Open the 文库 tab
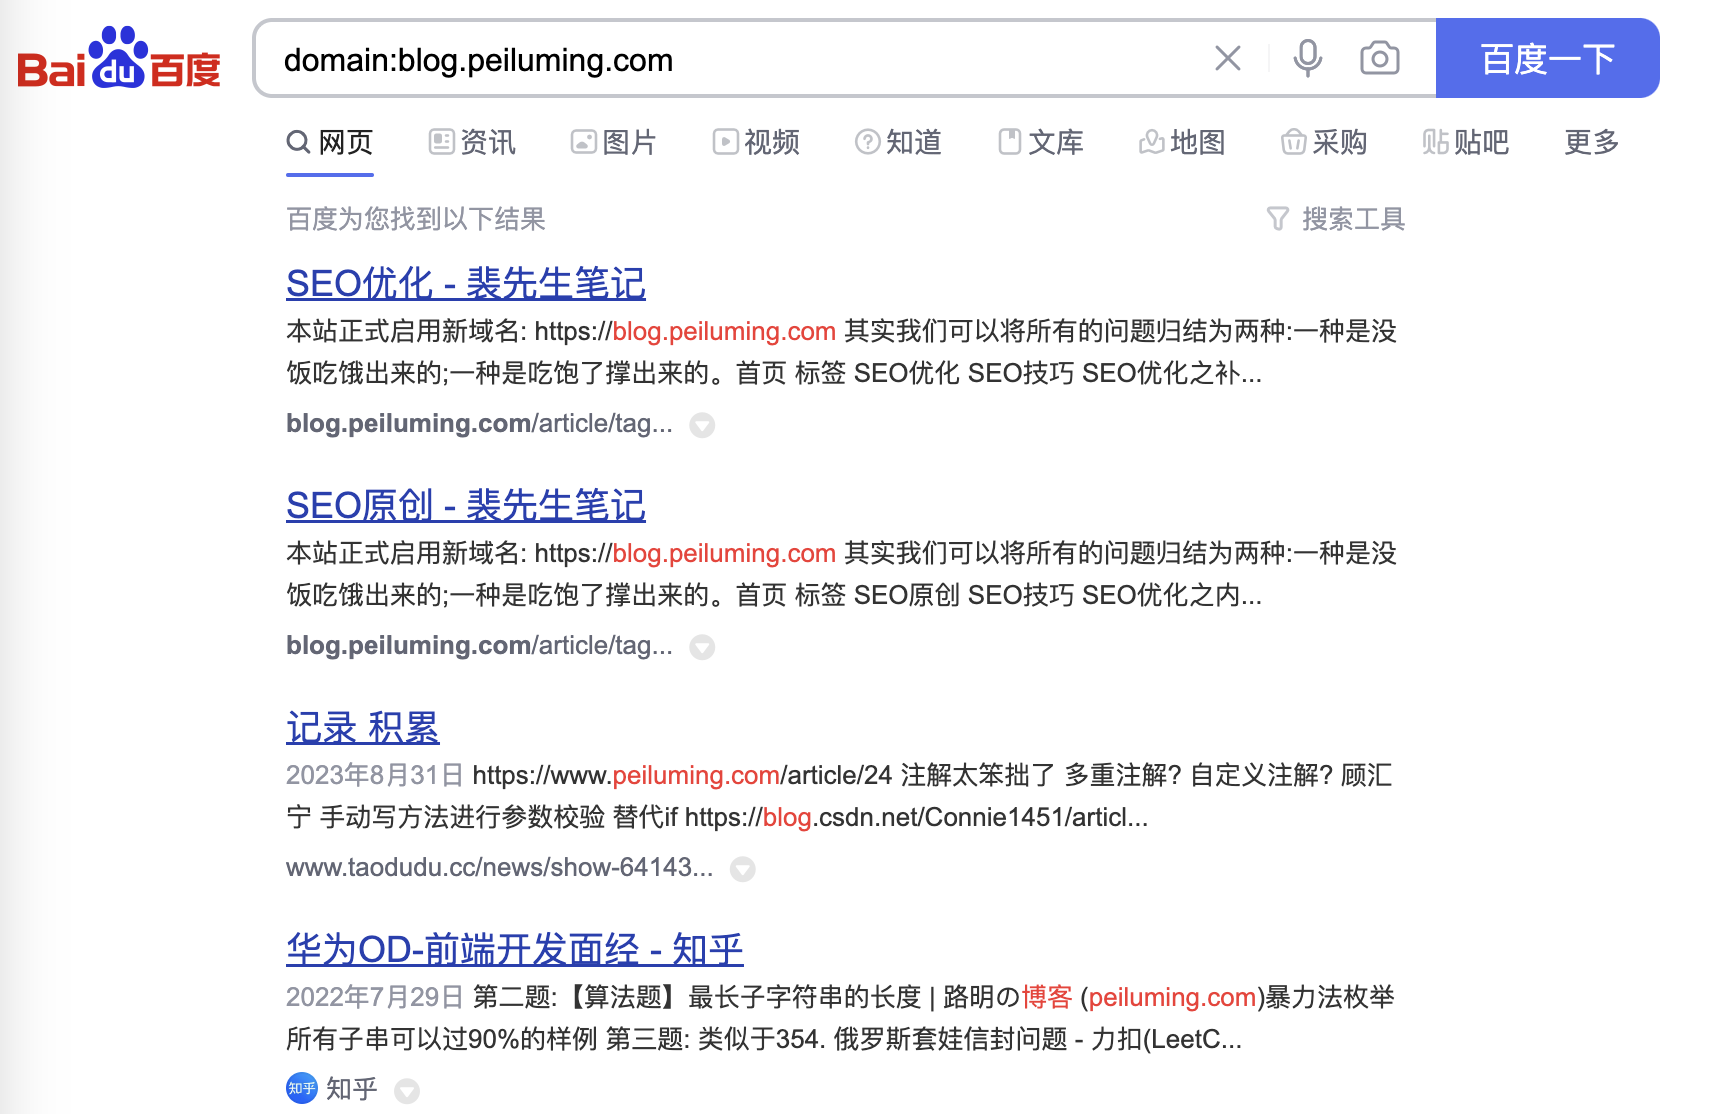1714x1114 pixels. [x=1041, y=142]
